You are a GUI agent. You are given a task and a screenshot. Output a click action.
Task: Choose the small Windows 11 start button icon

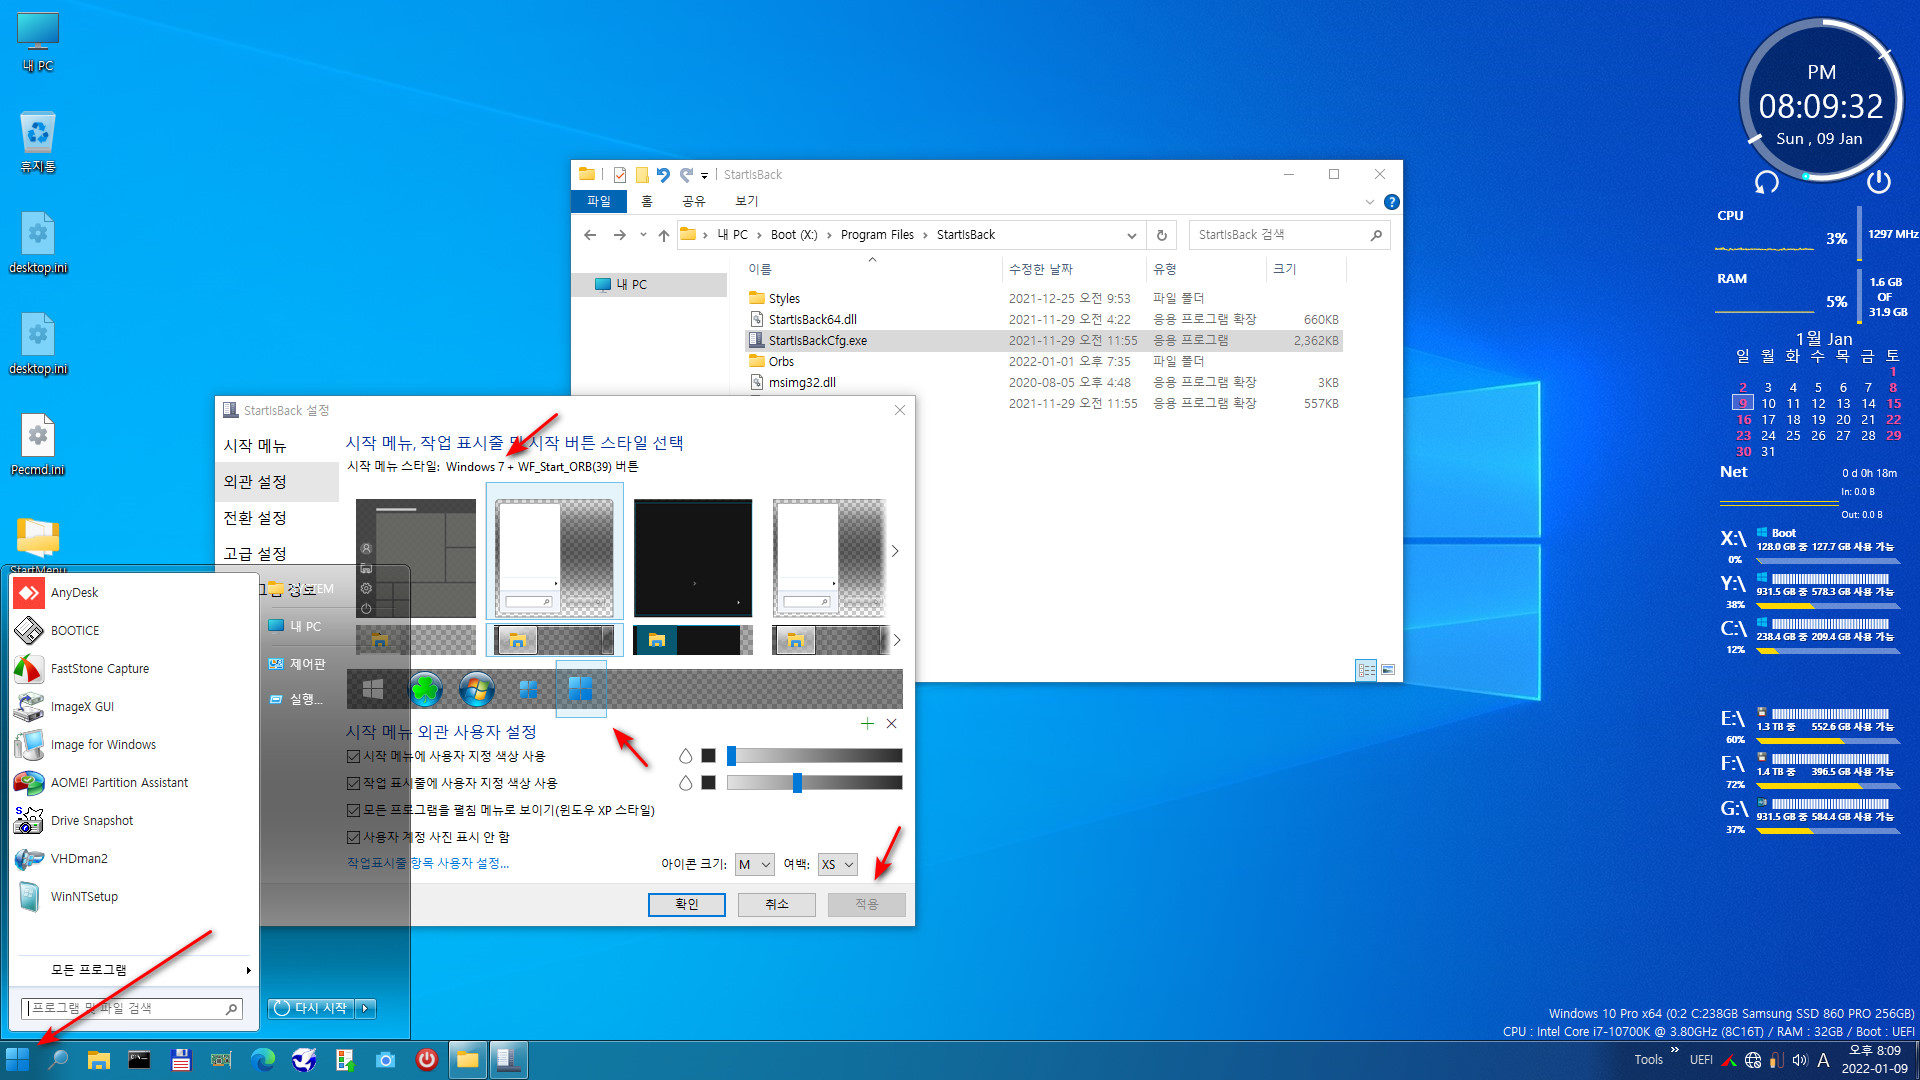pos(529,689)
